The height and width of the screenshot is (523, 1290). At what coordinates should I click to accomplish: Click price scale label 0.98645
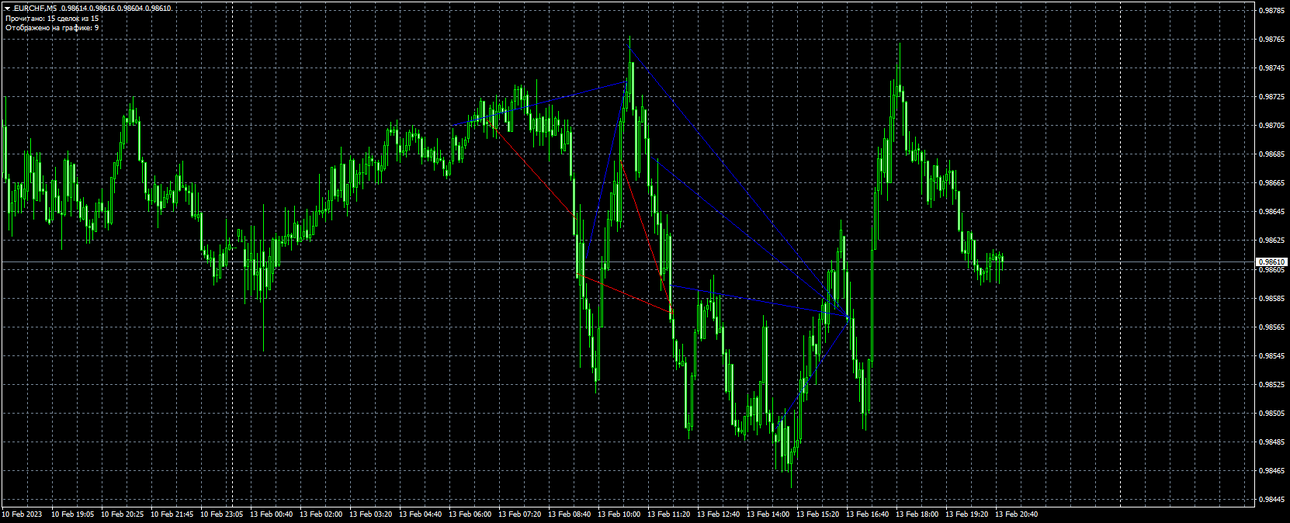click(1270, 212)
